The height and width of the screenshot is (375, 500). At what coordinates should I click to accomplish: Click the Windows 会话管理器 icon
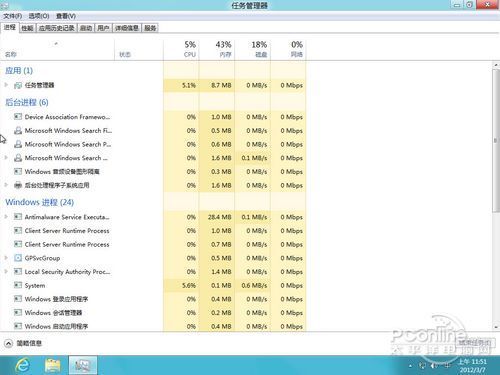tap(18, 312)
